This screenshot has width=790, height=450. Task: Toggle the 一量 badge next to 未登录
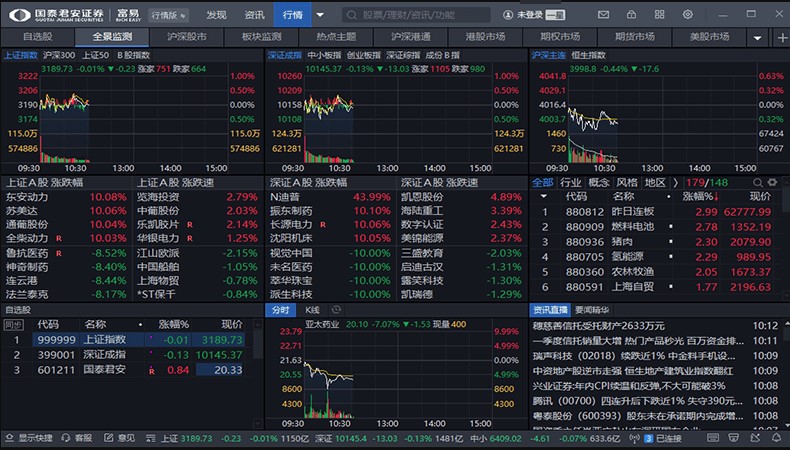tap(555, 15)
